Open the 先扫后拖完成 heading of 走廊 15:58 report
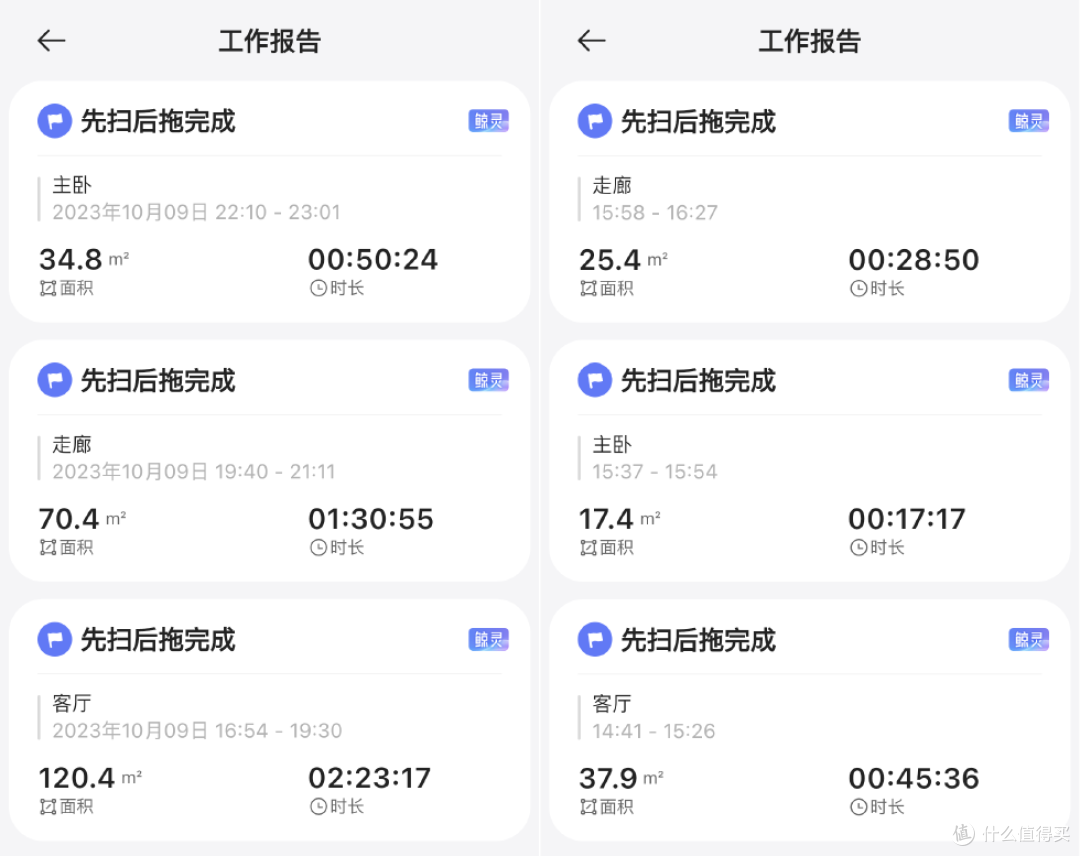 [698, 121]
